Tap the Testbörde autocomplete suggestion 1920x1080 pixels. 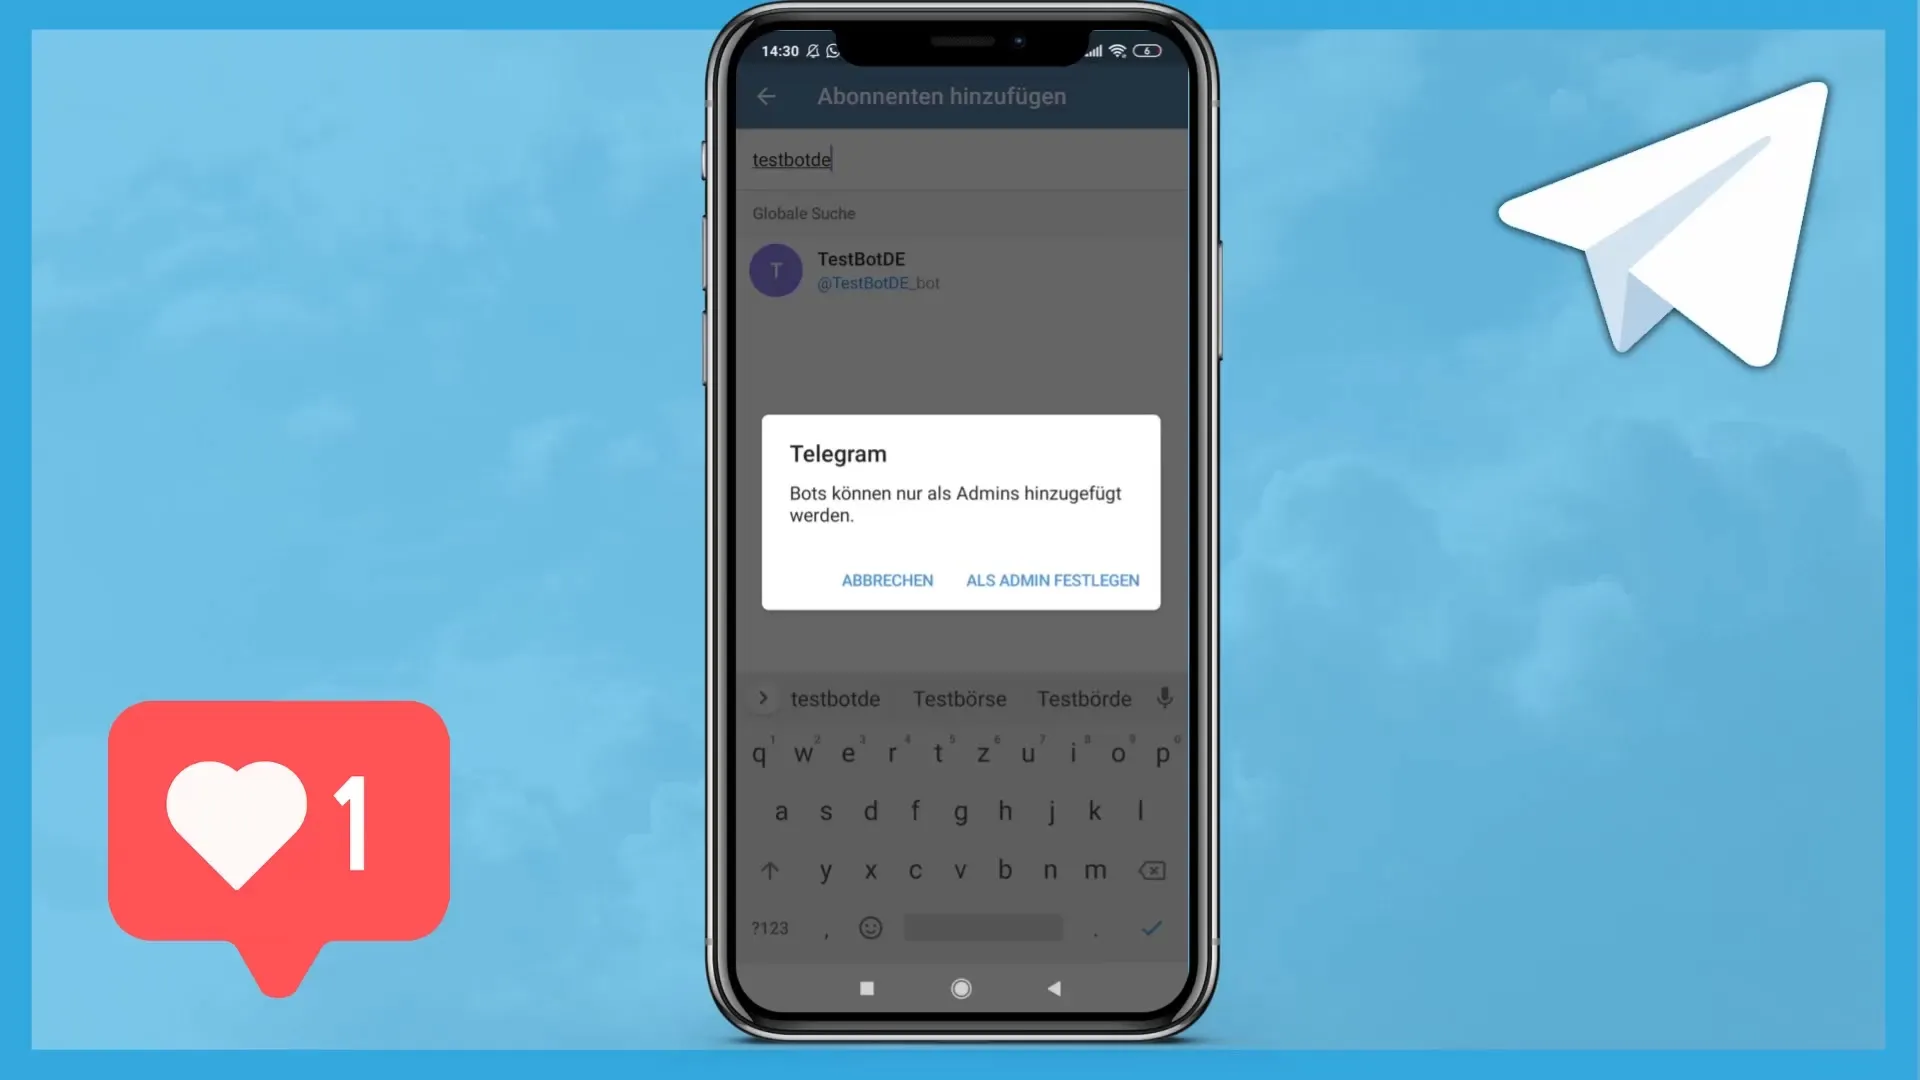tap(1083, 698)
